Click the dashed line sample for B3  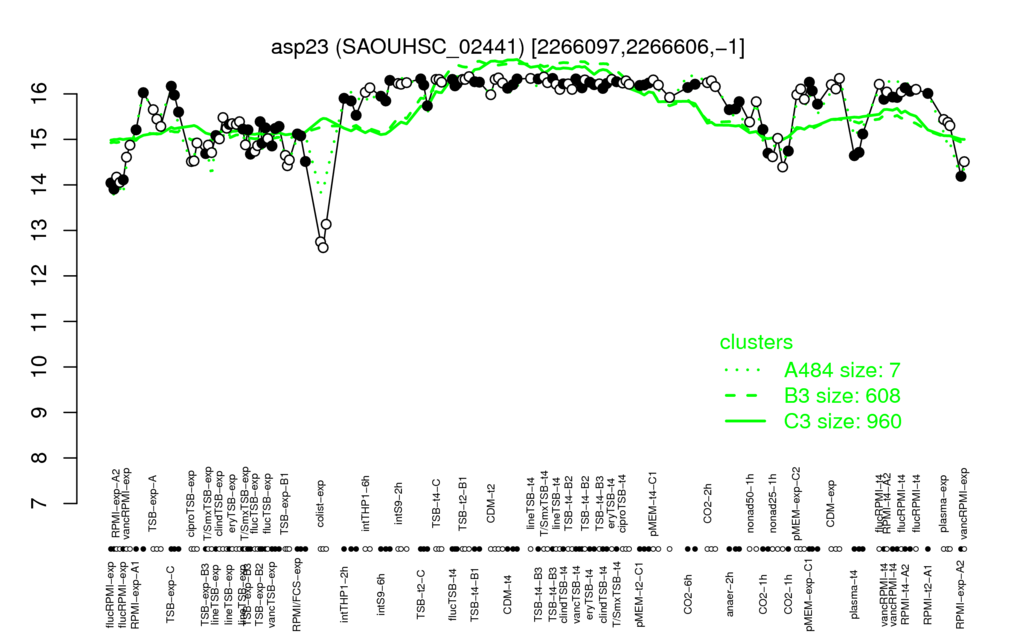744,396
